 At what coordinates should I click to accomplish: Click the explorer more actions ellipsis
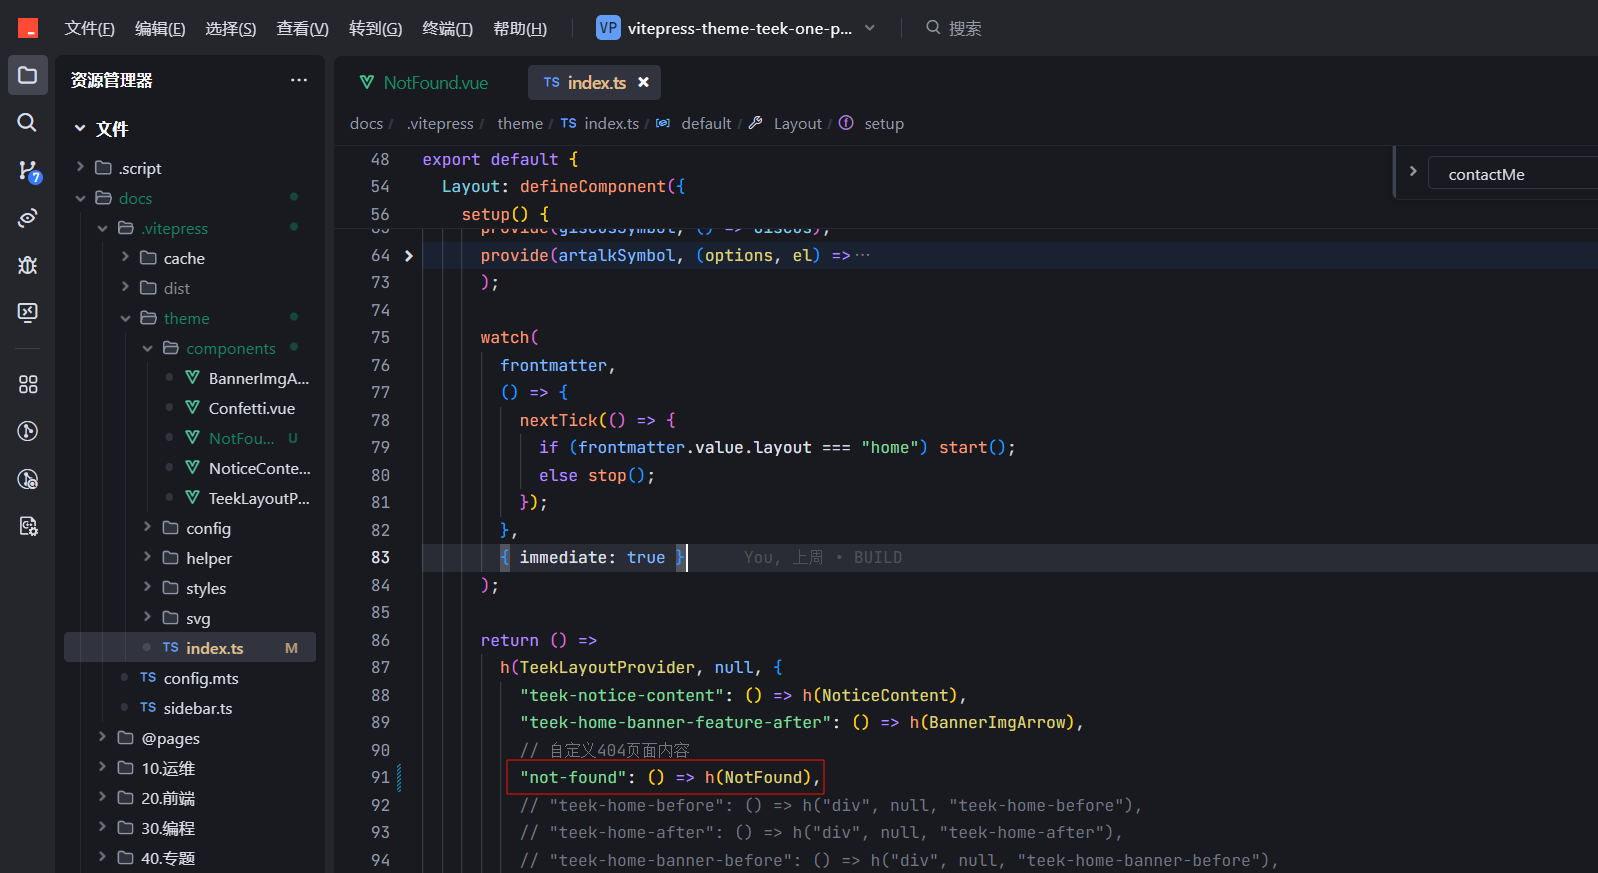pos(299,80)
